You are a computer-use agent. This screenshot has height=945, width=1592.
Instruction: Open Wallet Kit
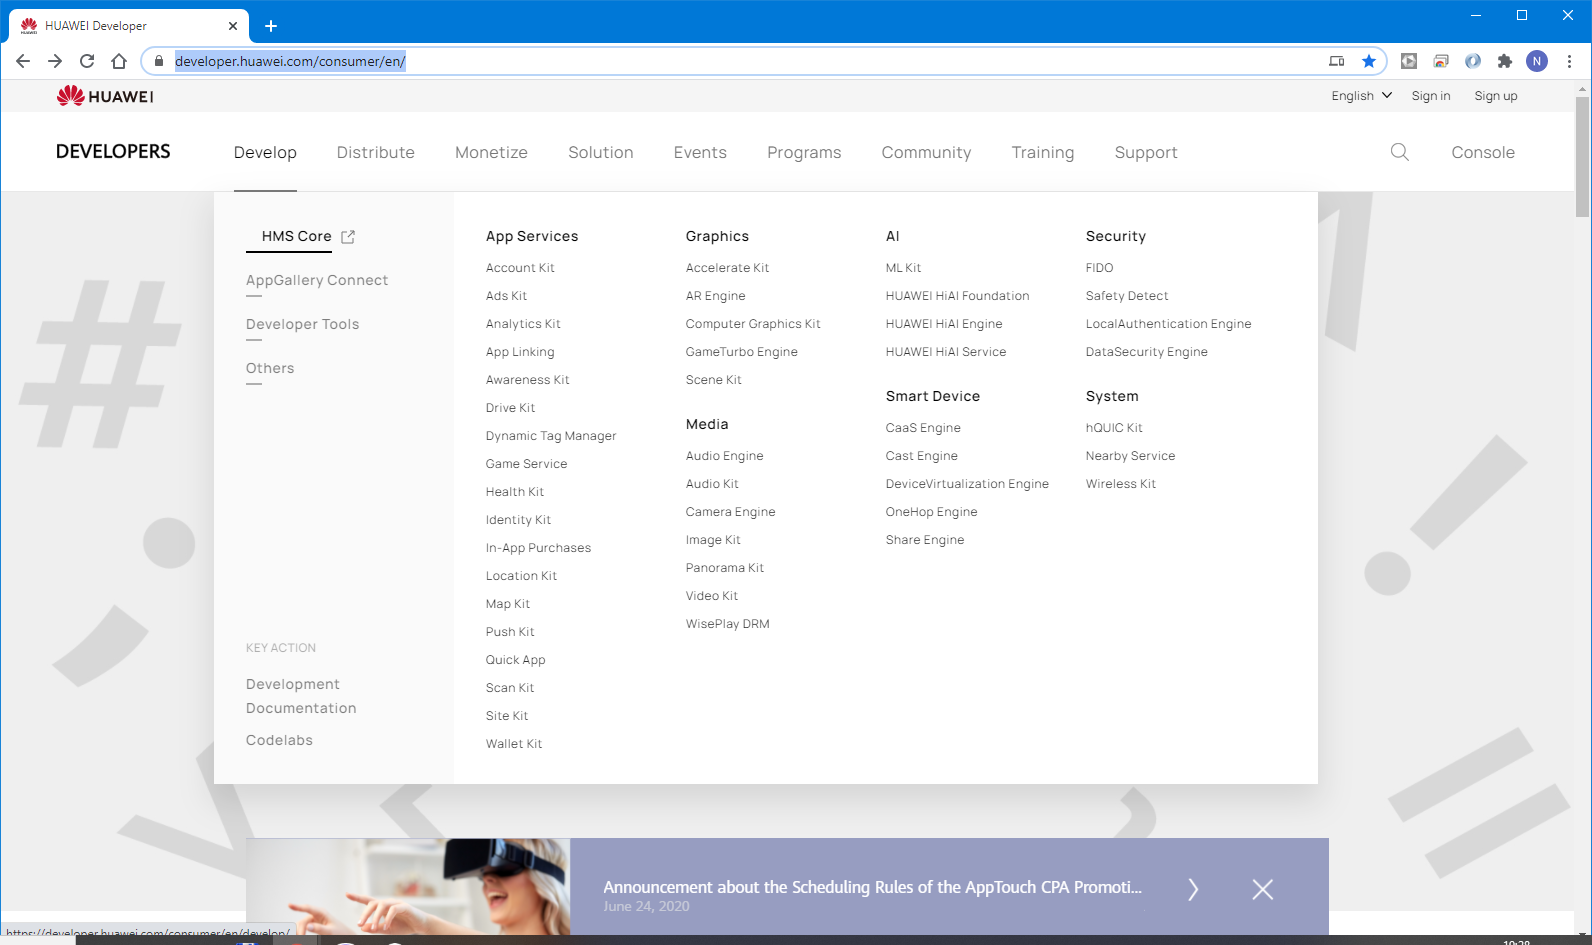pyautogui.click(x=514, y=744)
